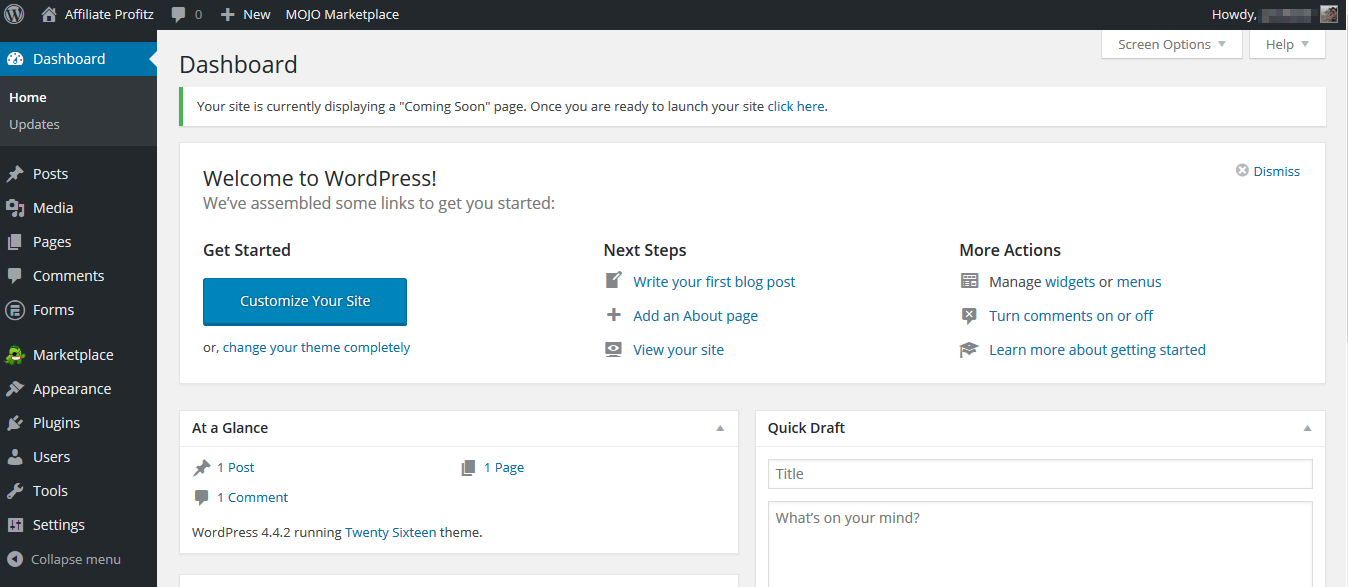1348x587 pixels.
Task: Open the Settings menu label
Action: (x=59, y=525)
